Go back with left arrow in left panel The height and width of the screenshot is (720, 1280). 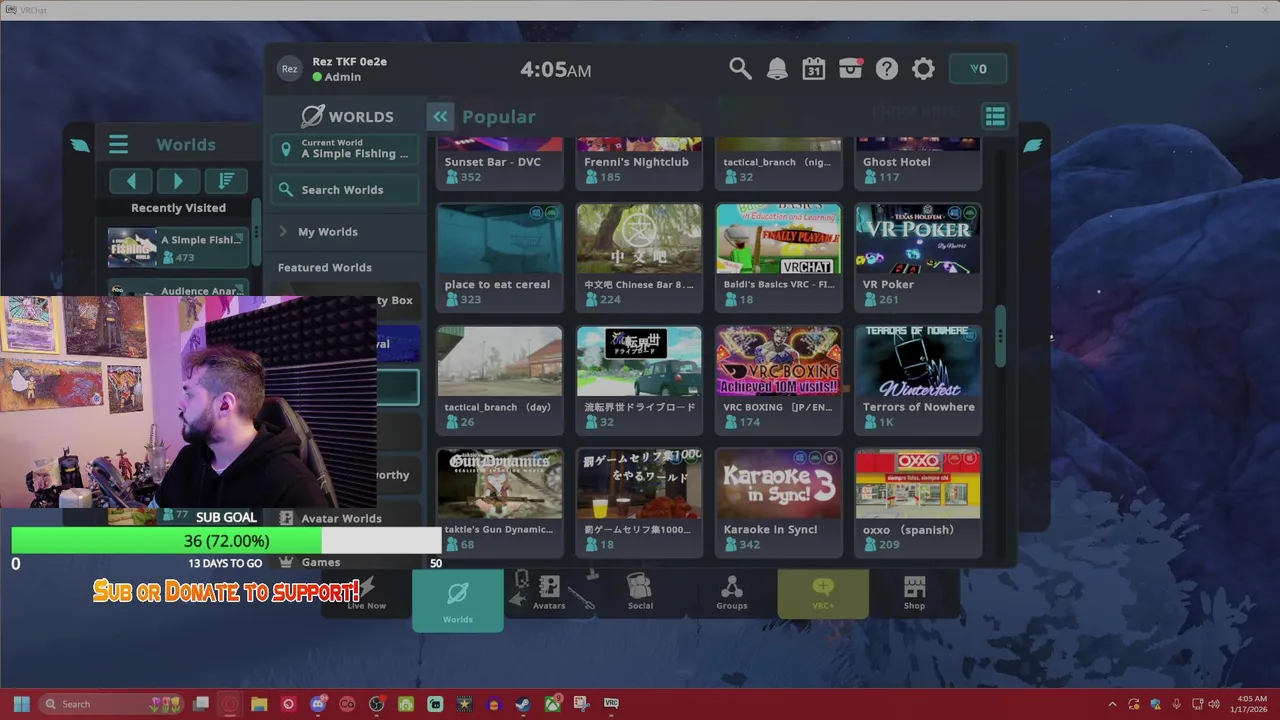(131, 181)
